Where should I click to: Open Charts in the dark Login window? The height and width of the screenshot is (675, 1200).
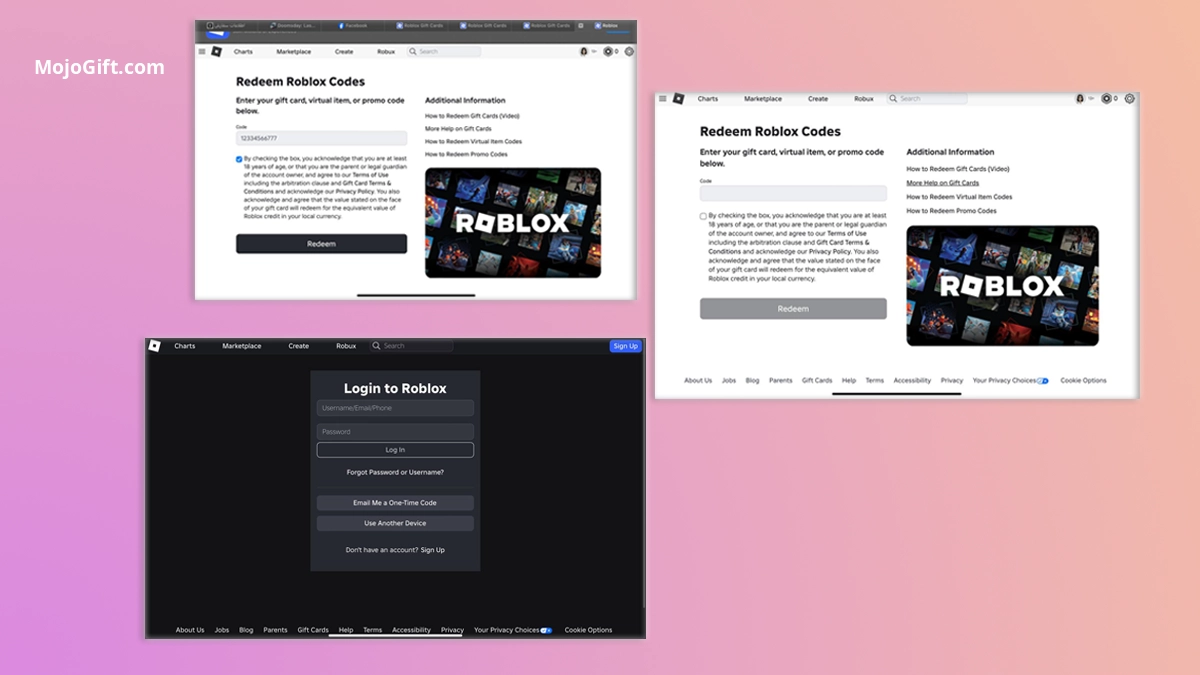pos(185,346)
